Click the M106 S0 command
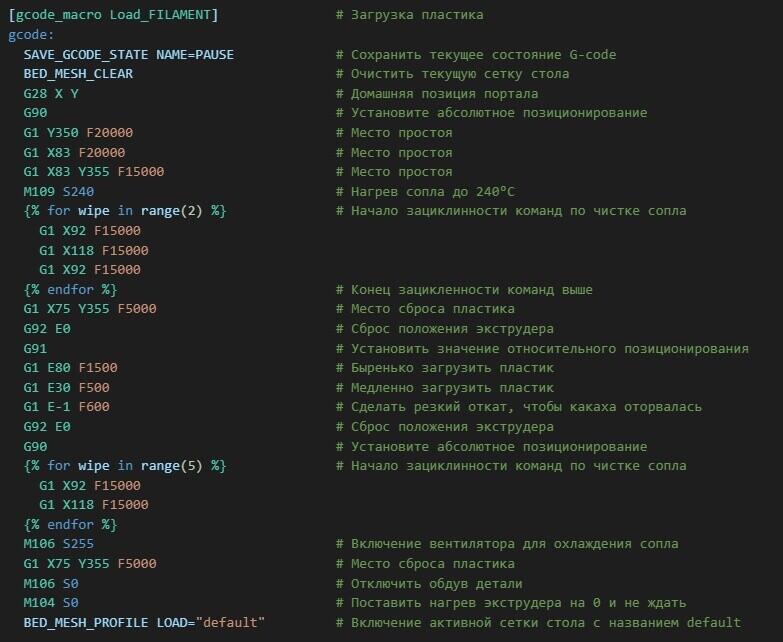The width and height of the screenshot is (783, 642). coord(51,583)
